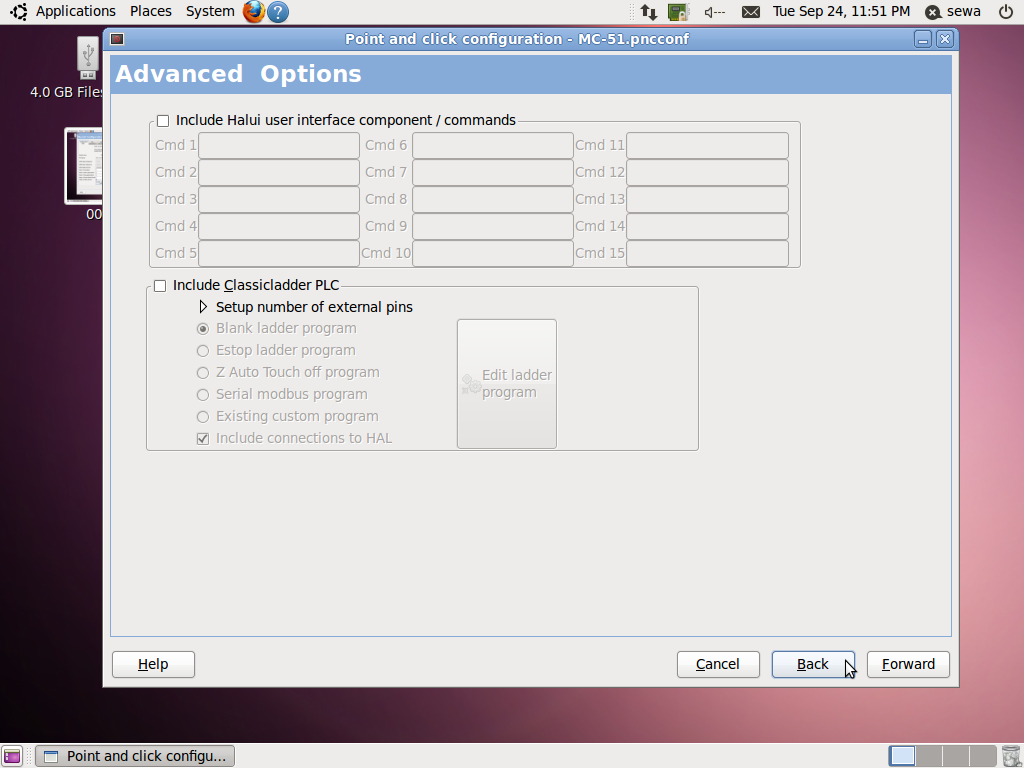Click the Cmd 11 input field
The height and width of the screenshot is (768, 1024).
pos(707,146)
